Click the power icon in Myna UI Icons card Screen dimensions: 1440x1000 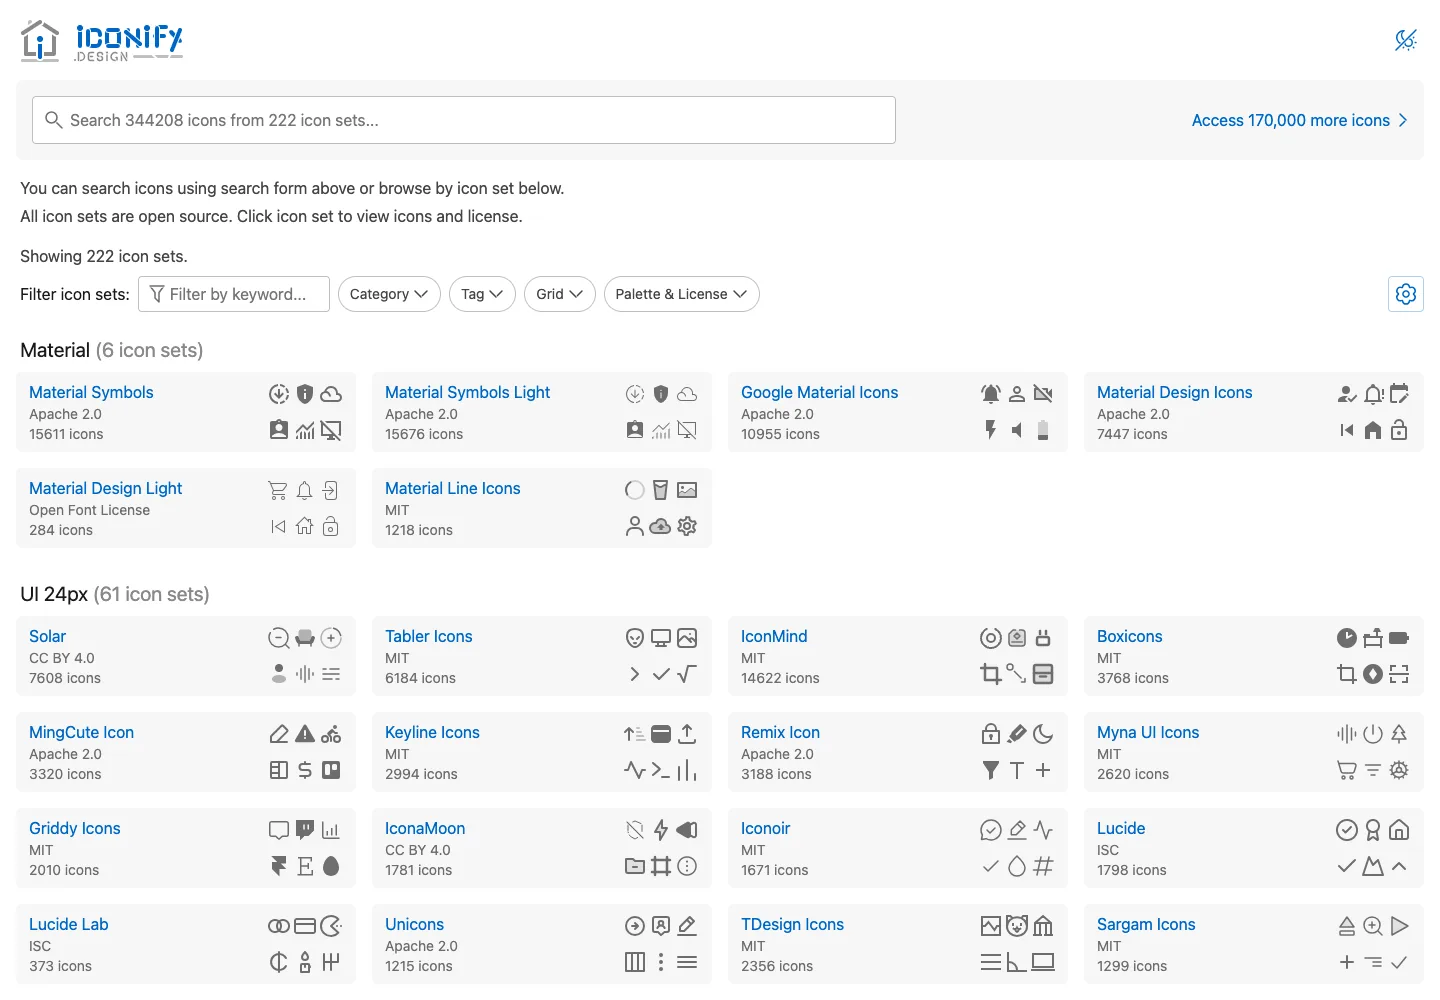click(1373, 734)
